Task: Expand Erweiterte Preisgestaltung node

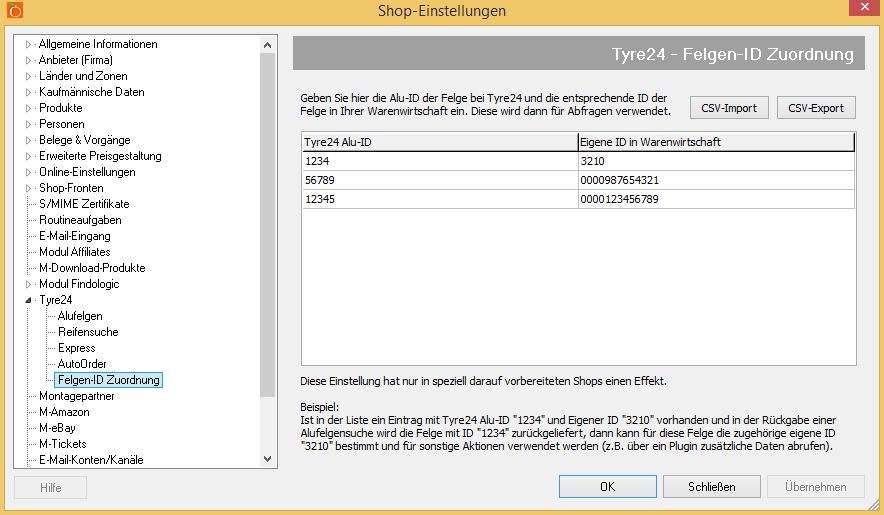Action: click(x=28, y=156)
